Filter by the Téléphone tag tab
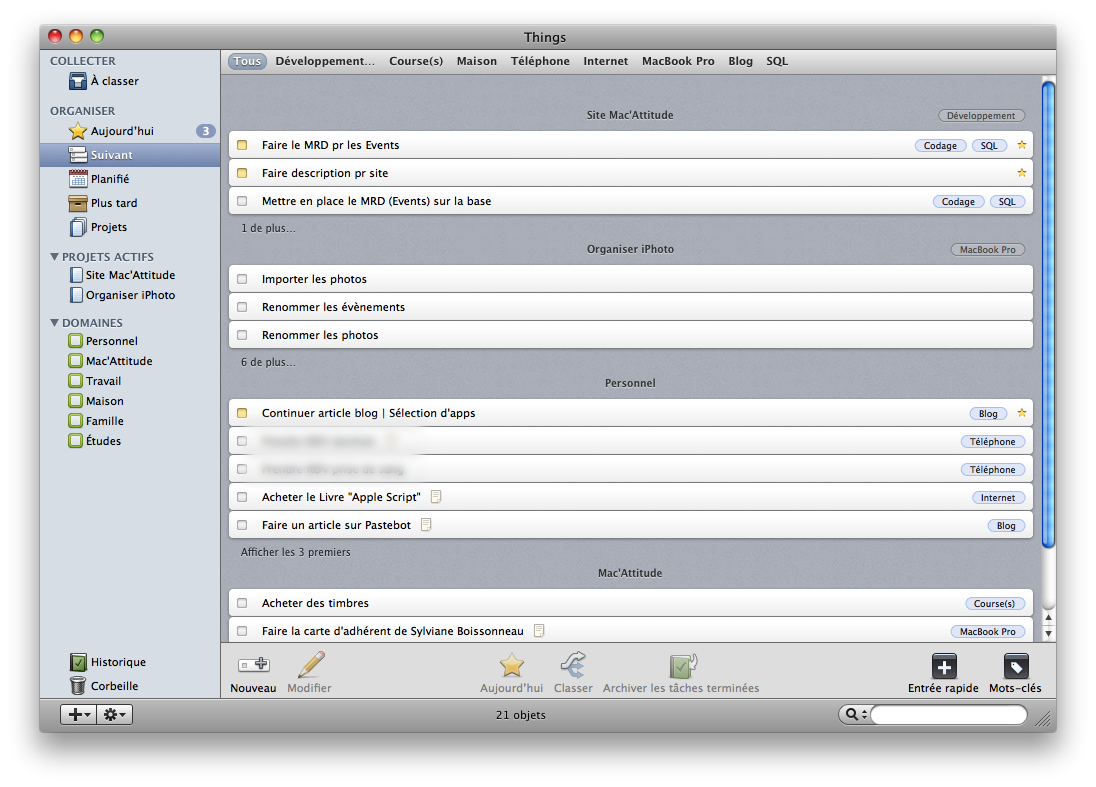 coord(540,61)
